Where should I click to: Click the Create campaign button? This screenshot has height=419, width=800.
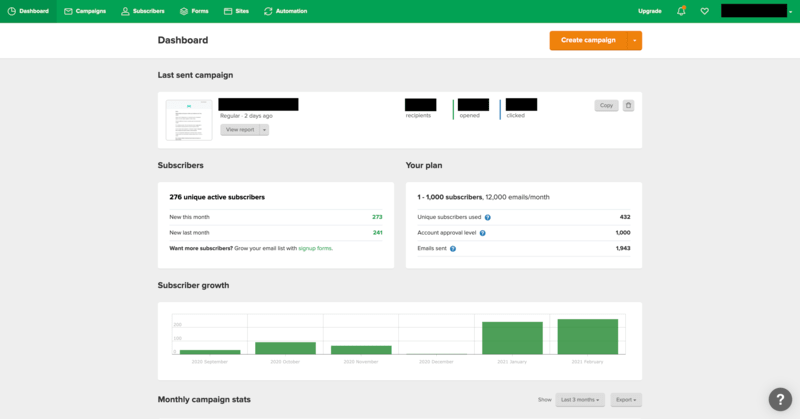tap(588, 40)
